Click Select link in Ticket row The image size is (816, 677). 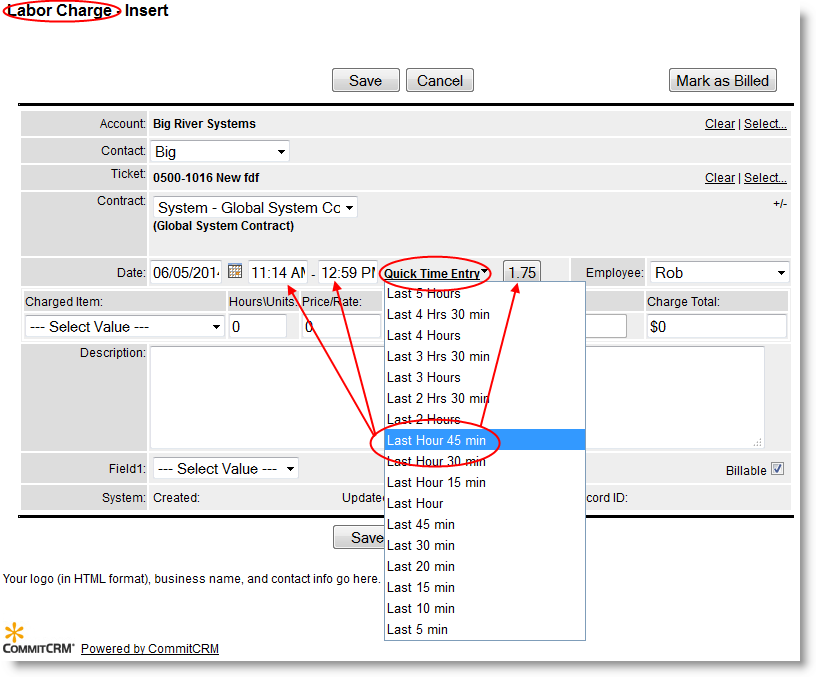(765, 177)
